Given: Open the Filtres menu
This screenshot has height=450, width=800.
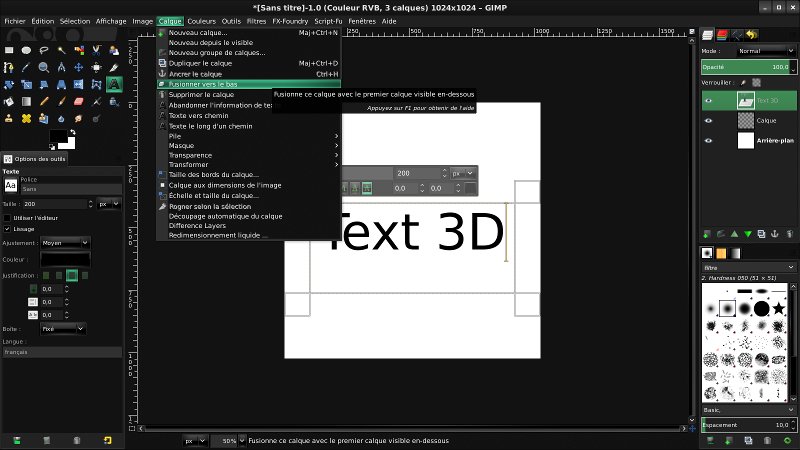Looking at the screenshot, I should [256, 21].
